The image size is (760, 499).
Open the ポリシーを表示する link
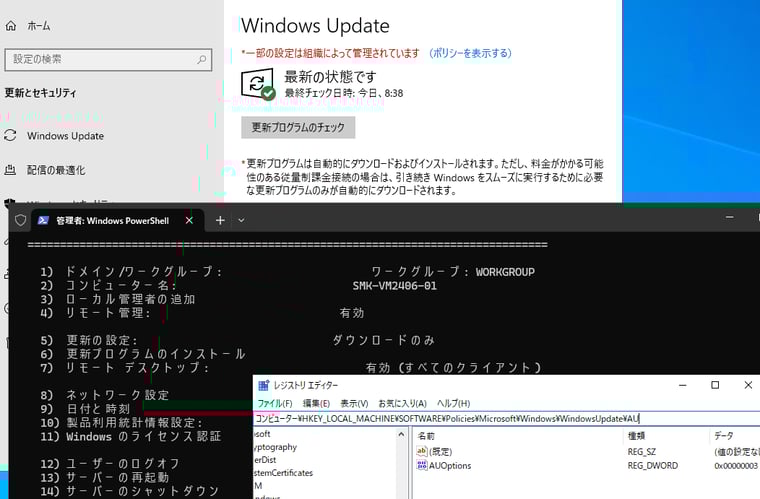pos(470,53)
